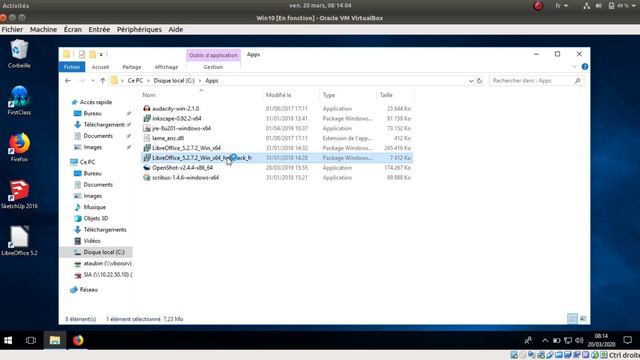640x360 pixels.
Task: Click the Windows Start button
Action: coord(8,340)
